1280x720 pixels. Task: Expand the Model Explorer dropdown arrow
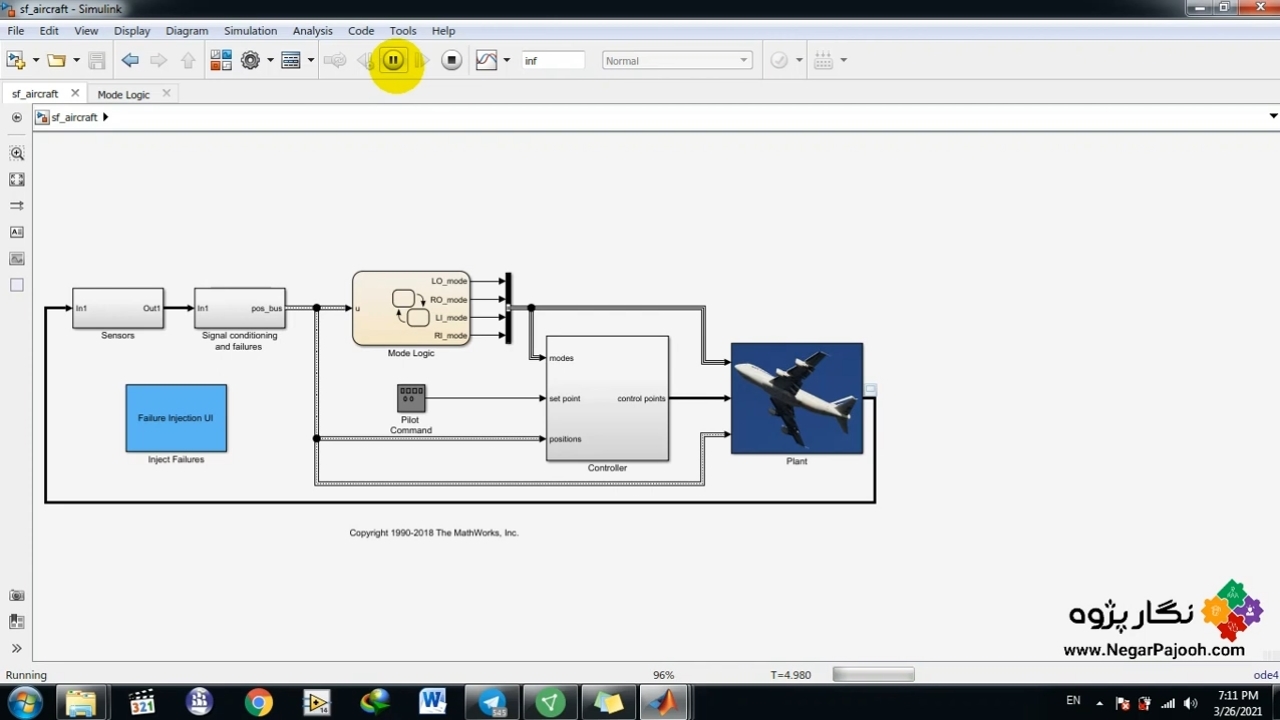pos(310,61)
